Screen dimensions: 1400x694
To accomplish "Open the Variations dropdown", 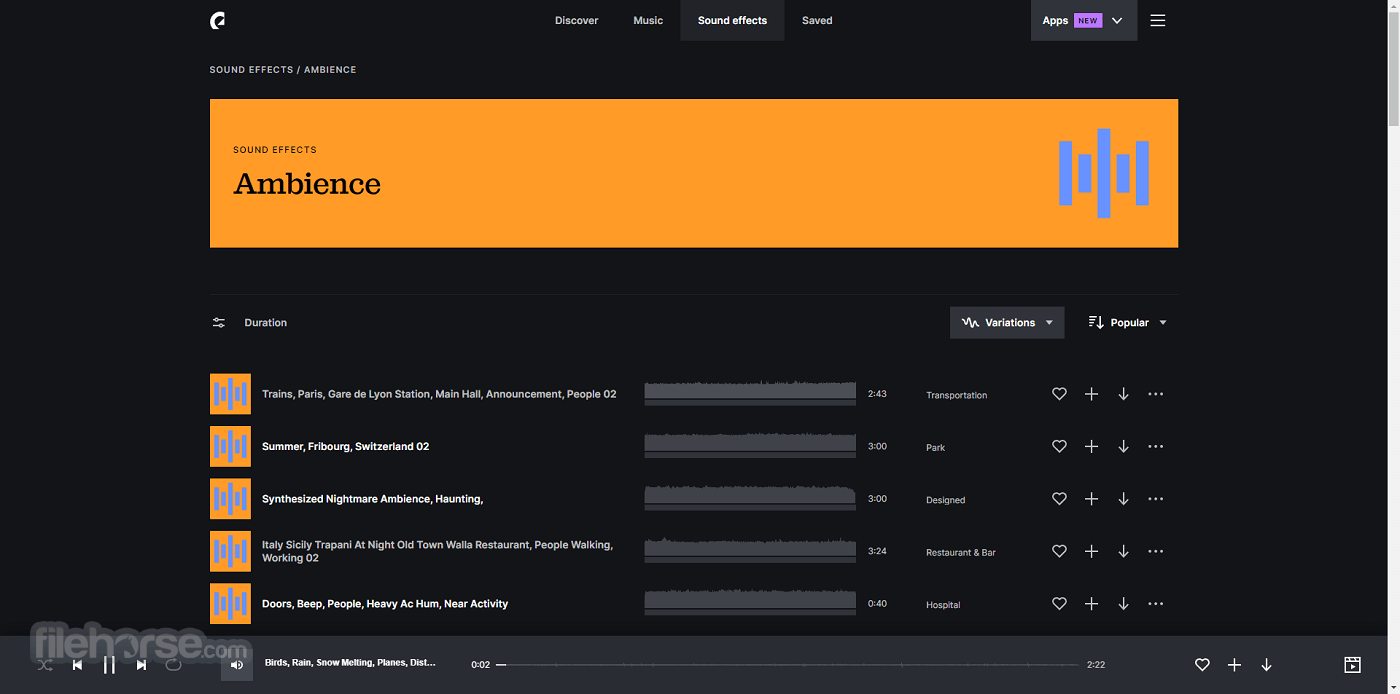I will pos(1007,323).
